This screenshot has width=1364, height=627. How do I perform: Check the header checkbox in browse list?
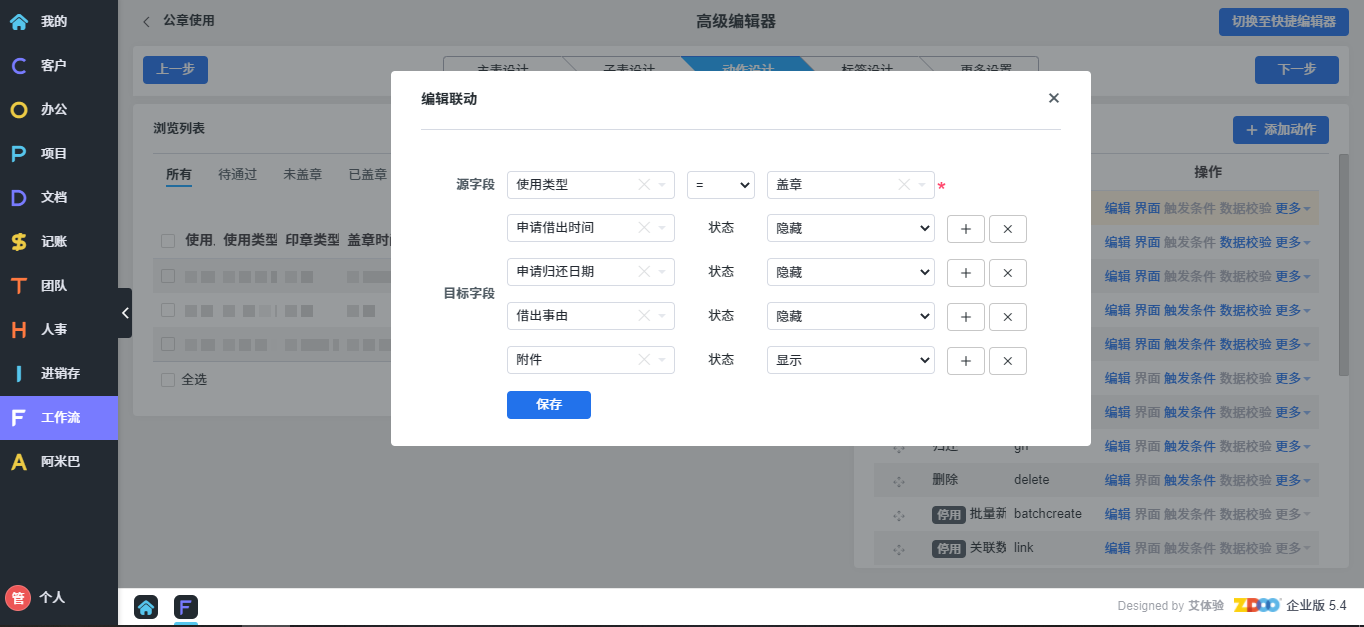point(168,240)
